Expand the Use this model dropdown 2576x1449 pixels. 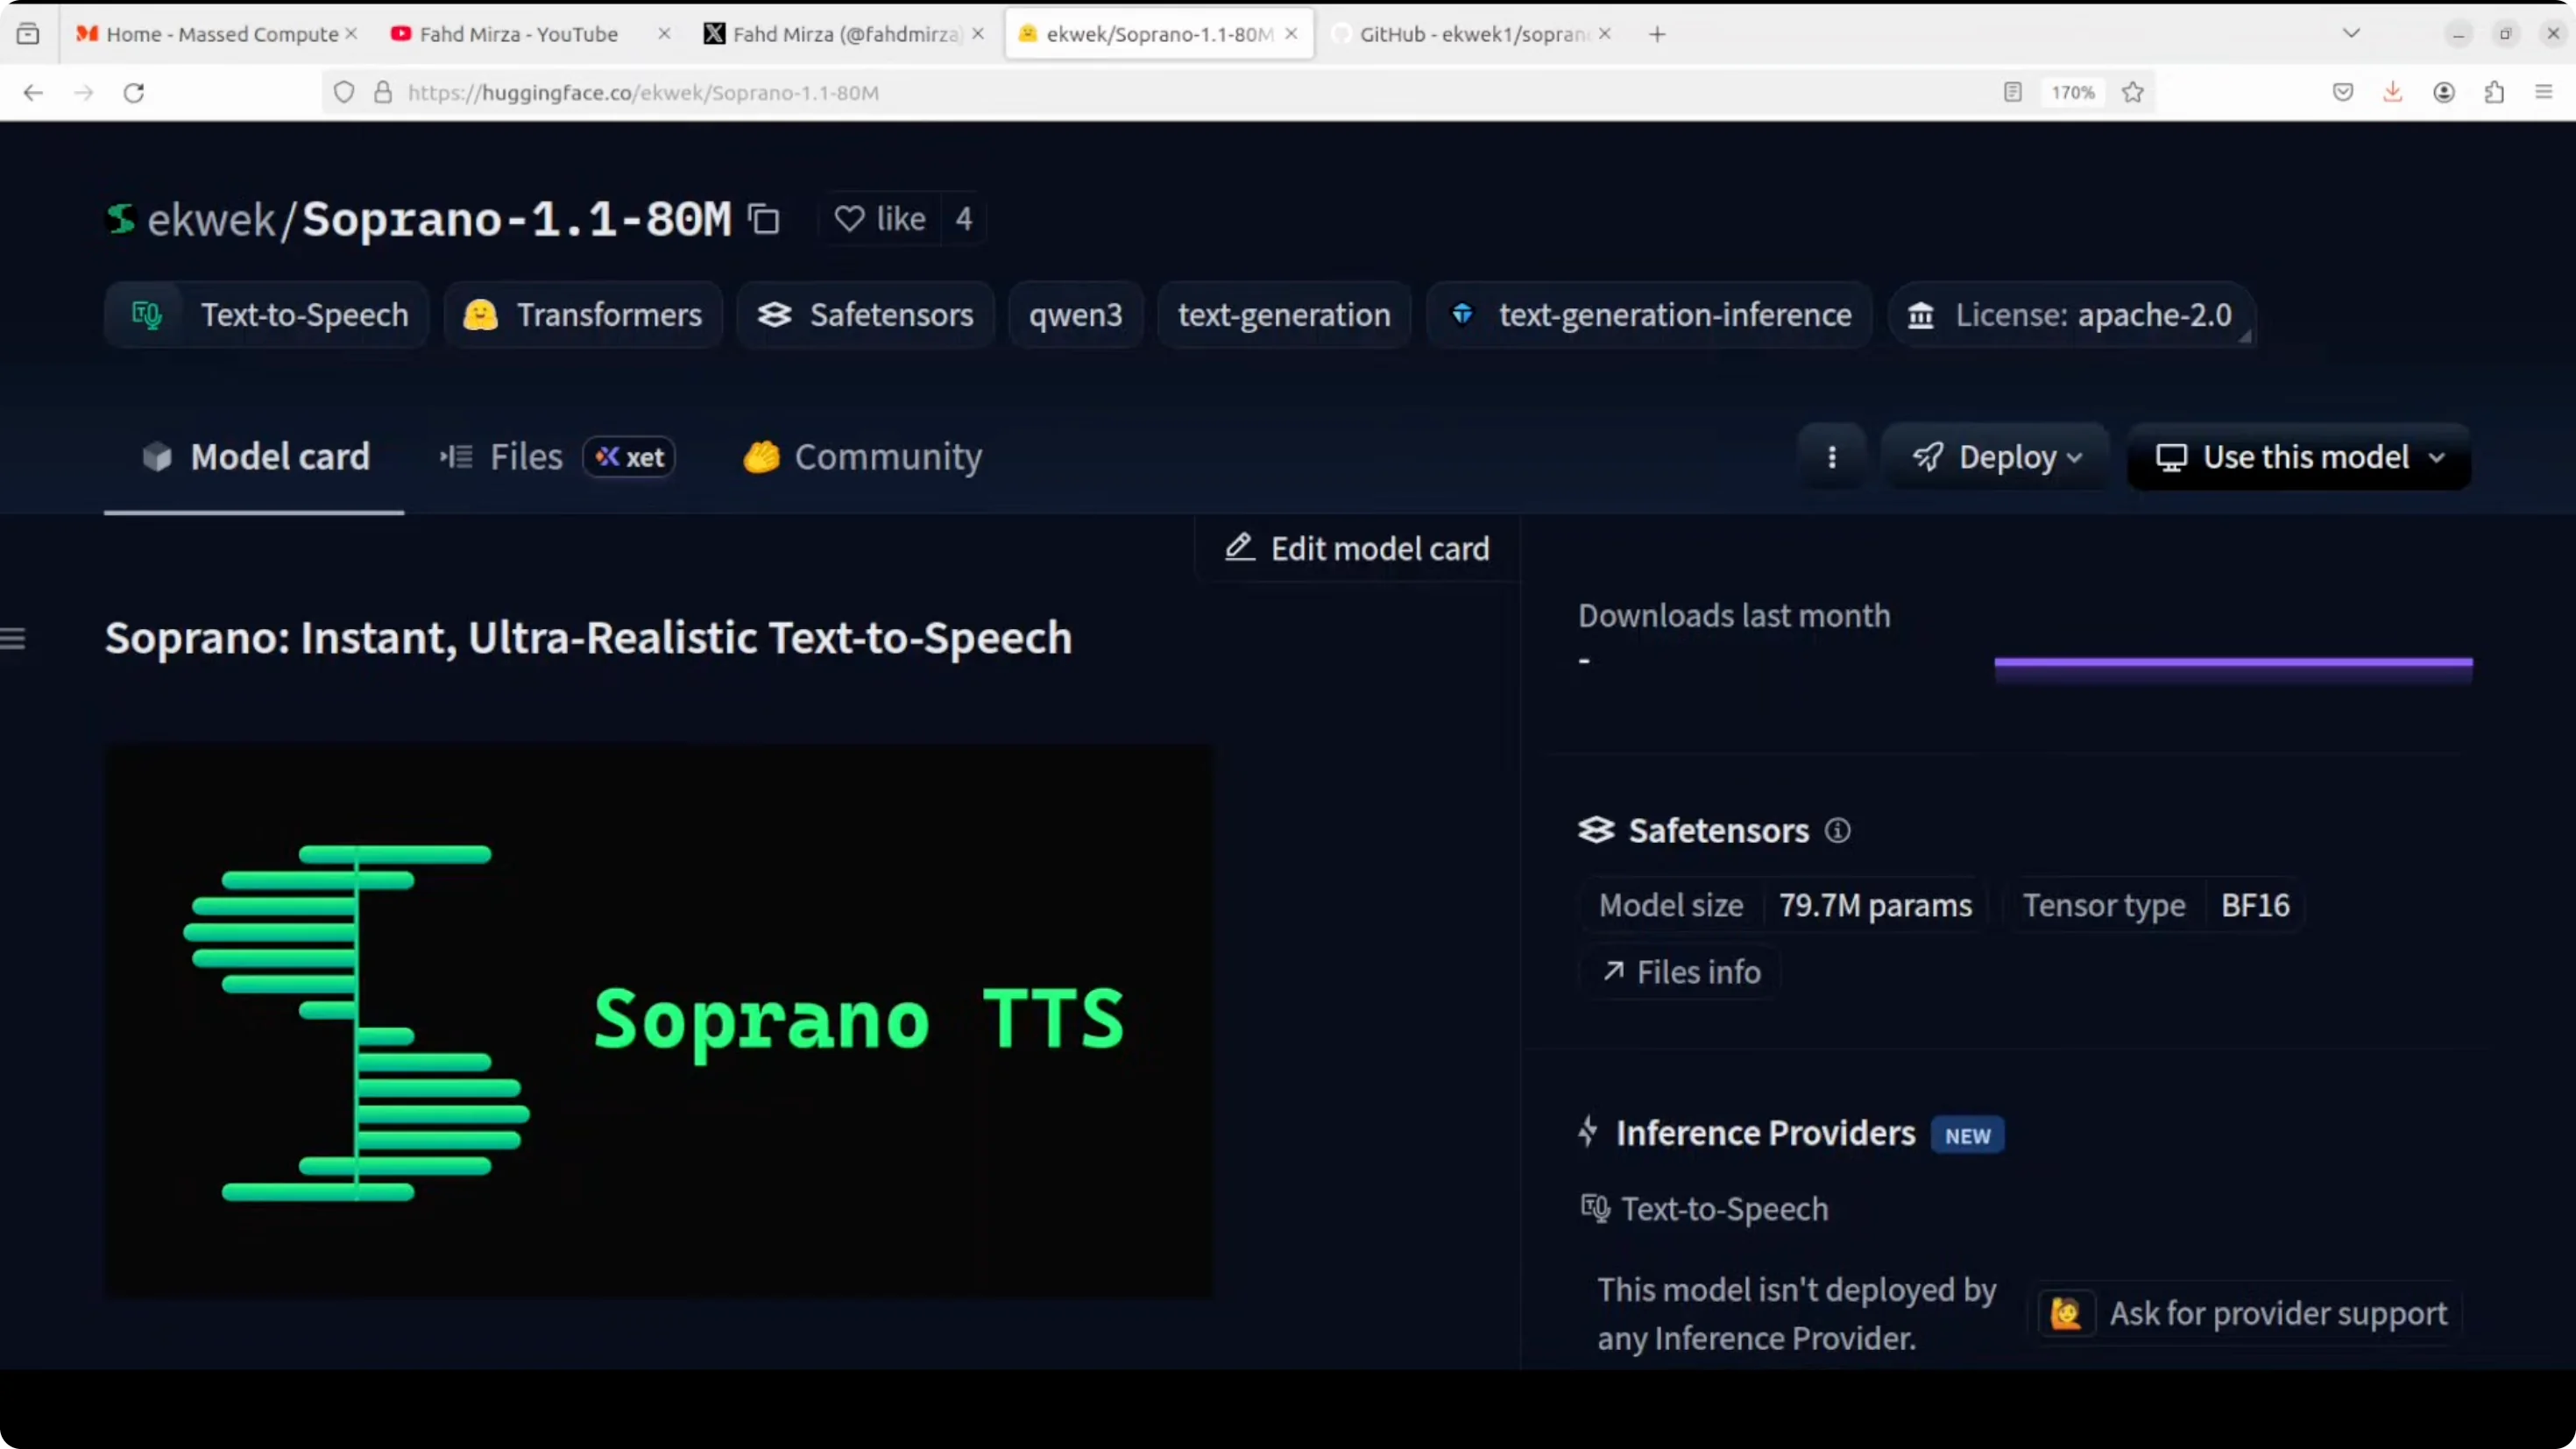[2298, 457]
